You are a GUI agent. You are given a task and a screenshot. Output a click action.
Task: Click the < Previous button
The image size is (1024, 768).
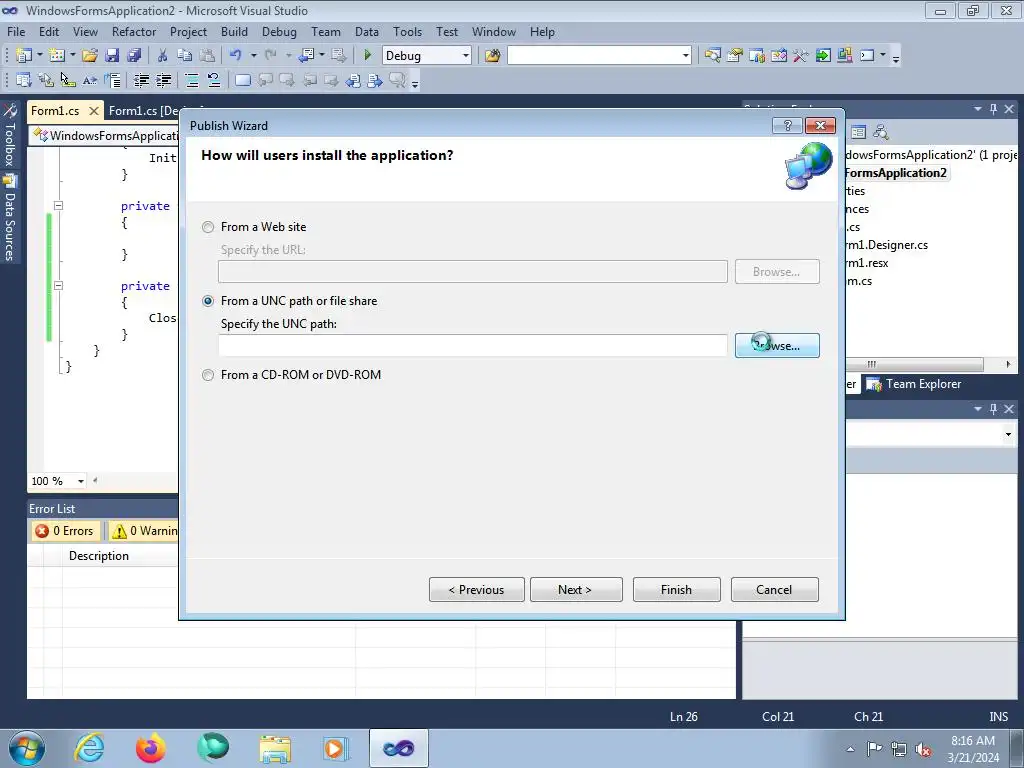[x=477, y=590]
